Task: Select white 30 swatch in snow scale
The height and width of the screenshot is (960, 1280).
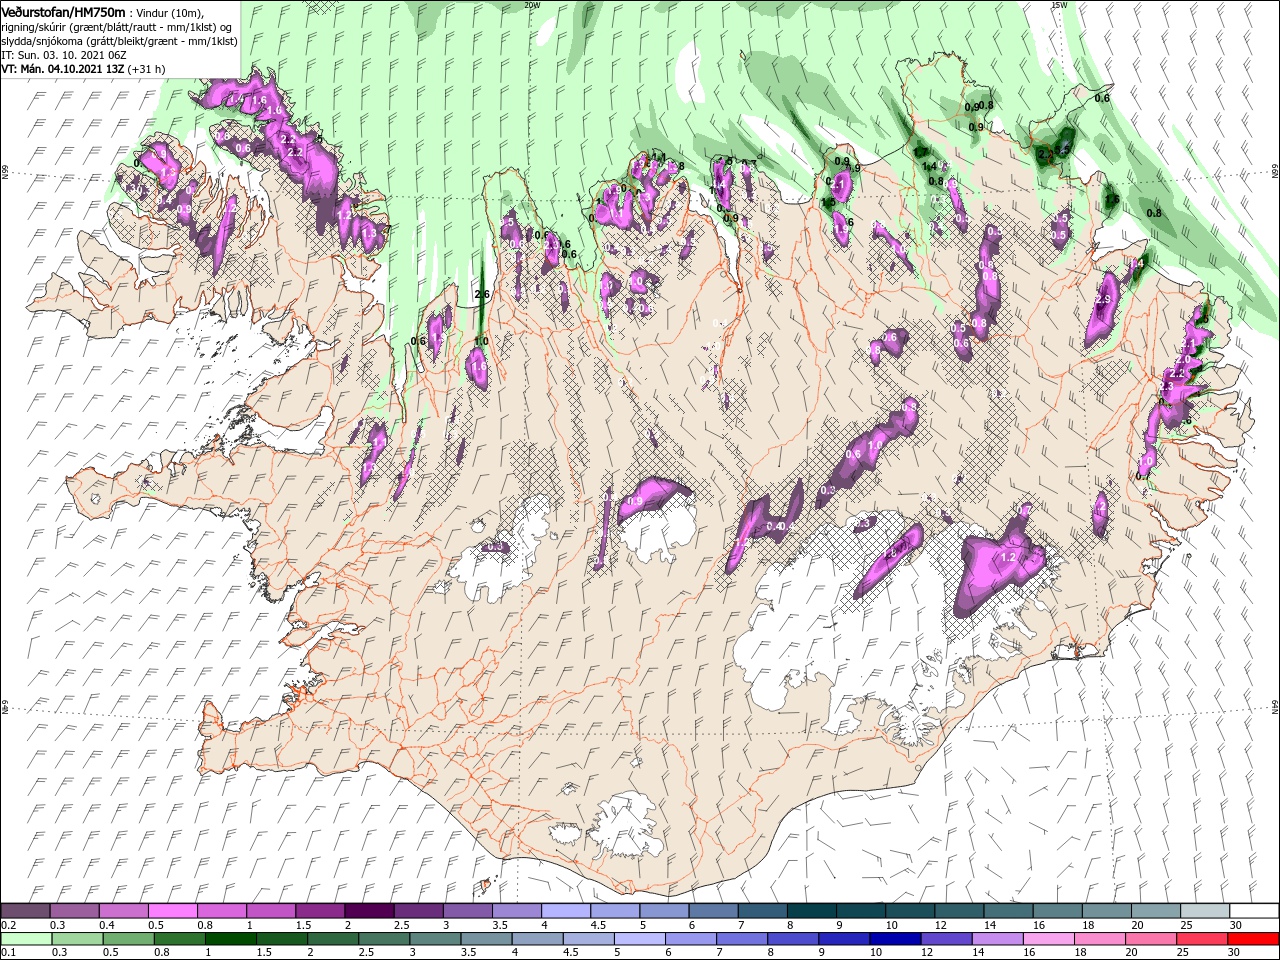Action: 1253,911
